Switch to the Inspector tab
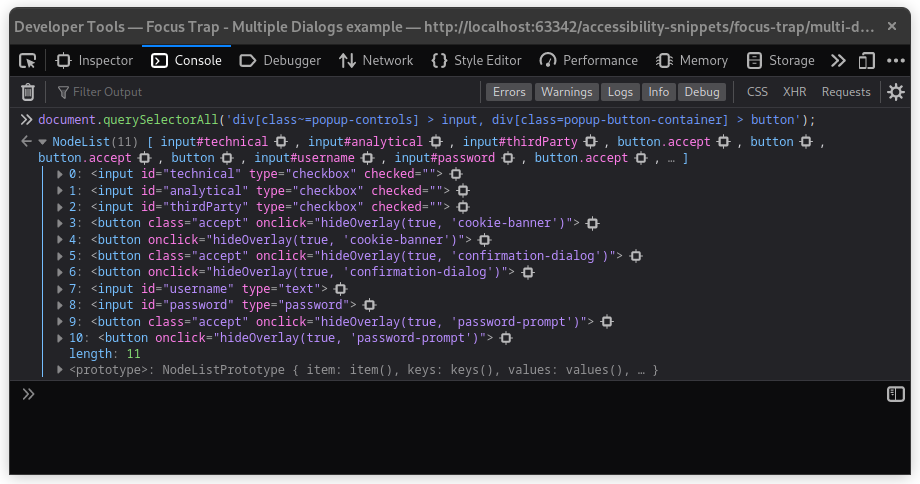Image resolution: width=920 pixels, height=484 pixels. [95, 60]
